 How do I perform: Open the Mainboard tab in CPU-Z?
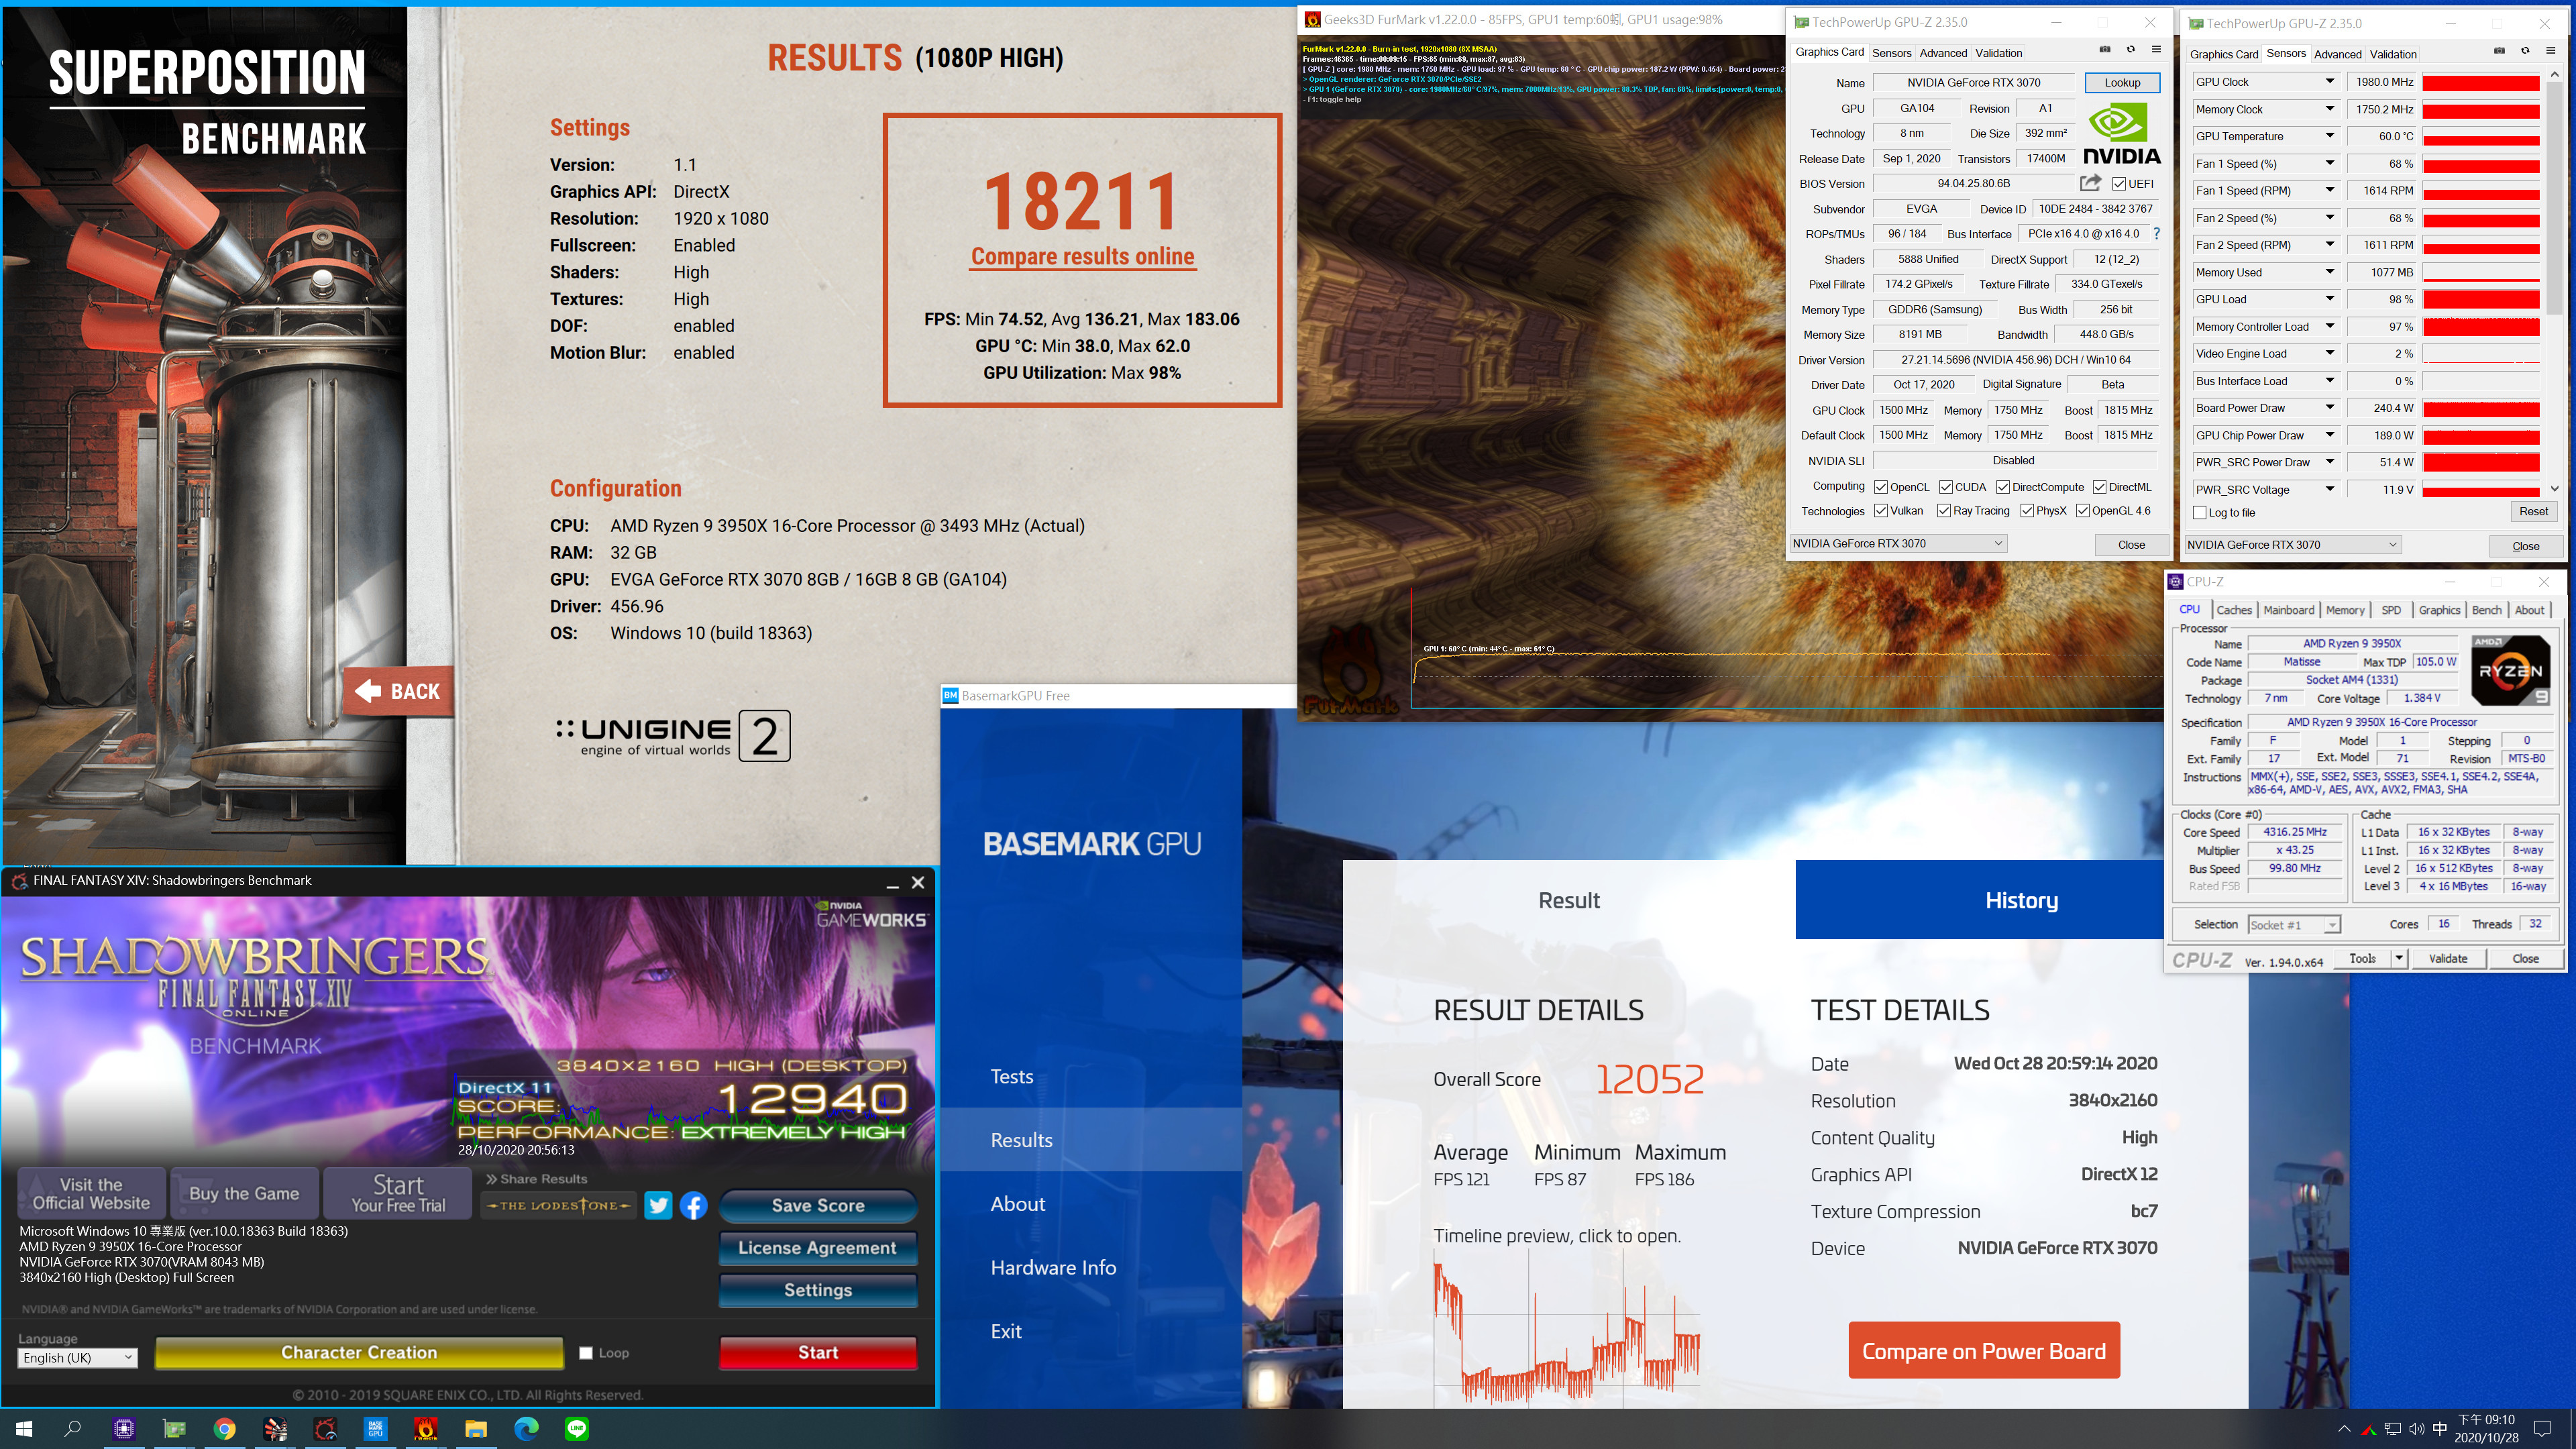click(x=2288, y=610)
